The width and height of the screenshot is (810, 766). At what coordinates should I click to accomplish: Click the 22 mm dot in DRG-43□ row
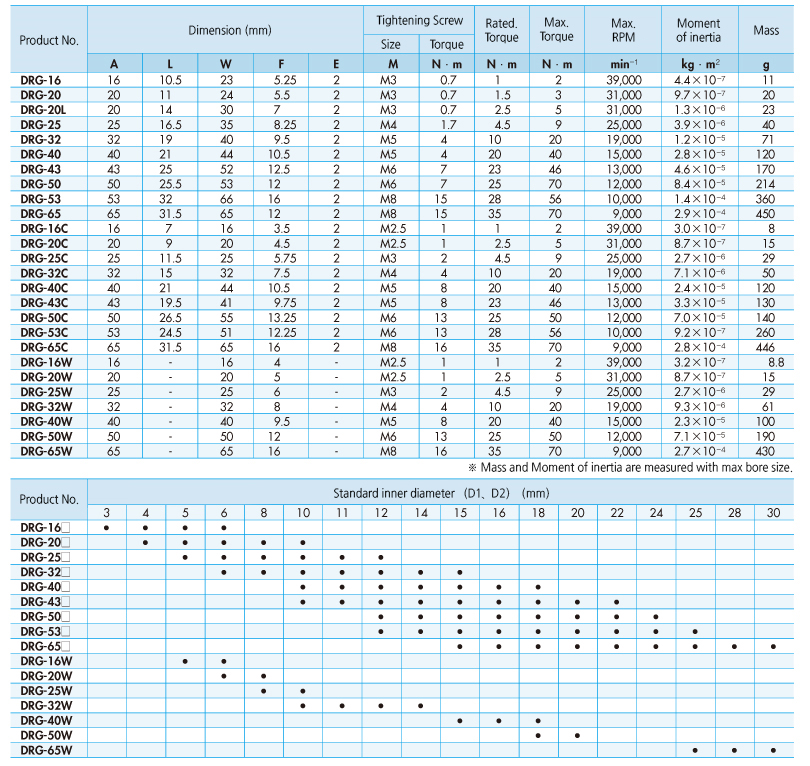(x=617, y=602)
